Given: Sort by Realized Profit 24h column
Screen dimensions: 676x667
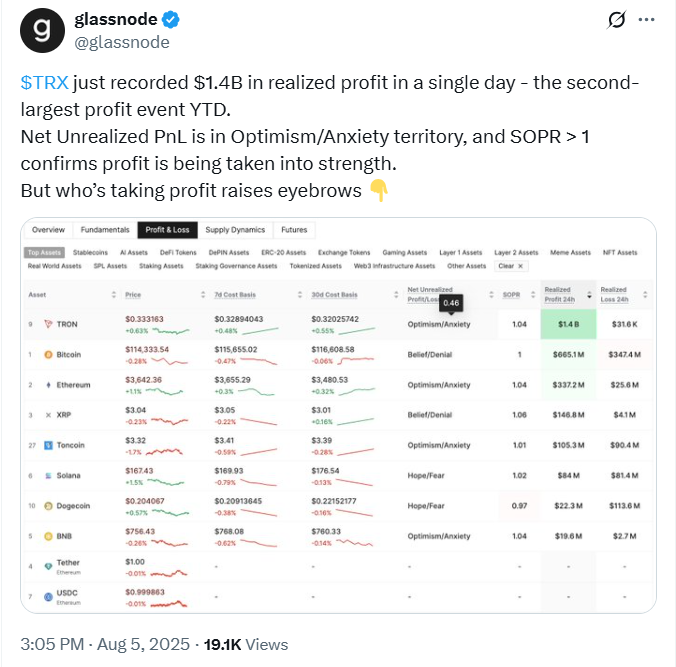Looking at the screenshot, I should (590, 295).
